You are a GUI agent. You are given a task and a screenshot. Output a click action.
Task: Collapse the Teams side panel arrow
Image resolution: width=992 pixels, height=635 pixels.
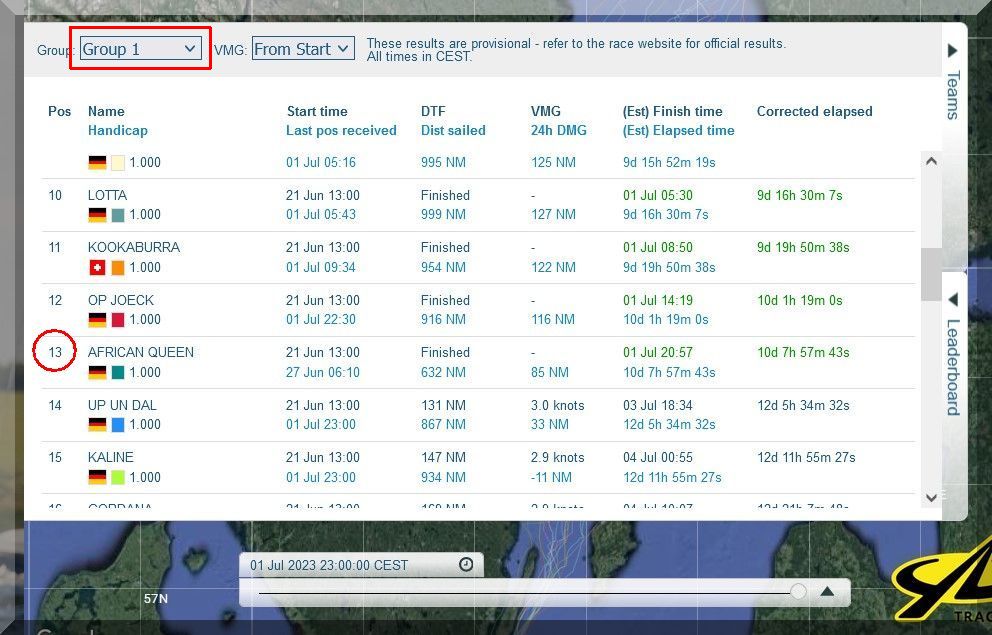point(953,51)
